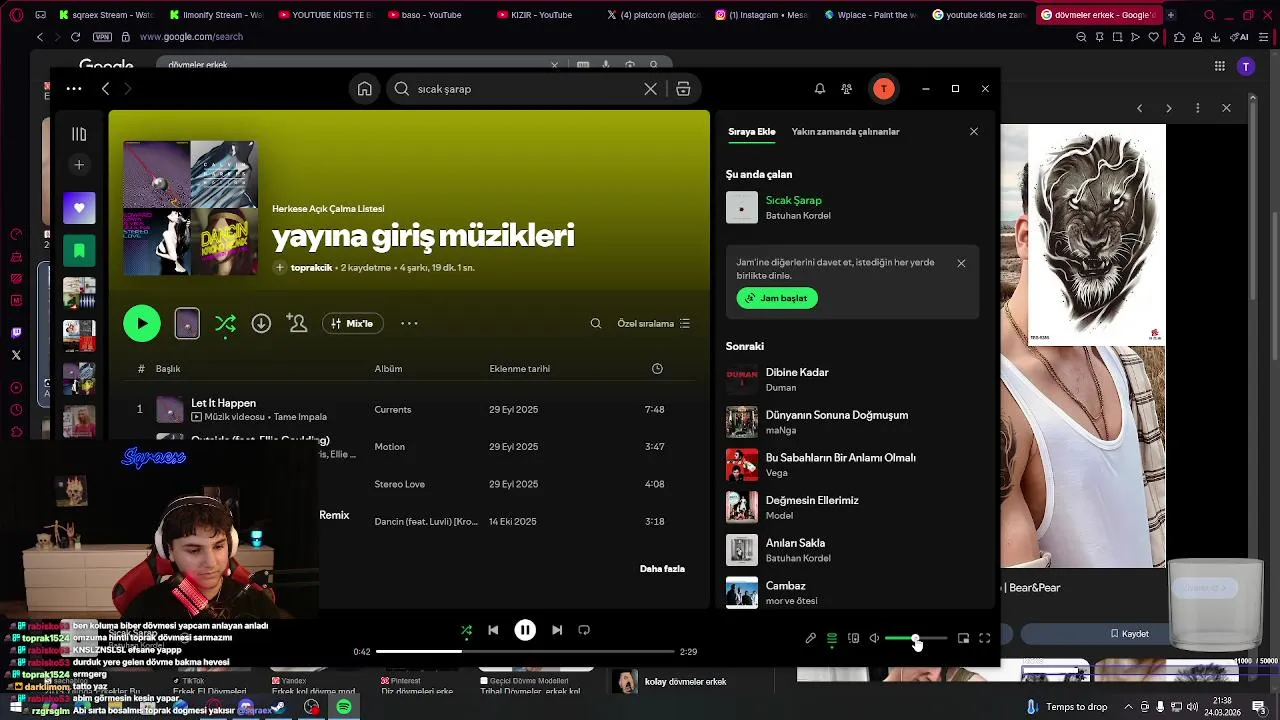Mute Spotify with the speaker icon
Image resolution: width=1280 pixels, height=720 pixels.
coord(874,638)
